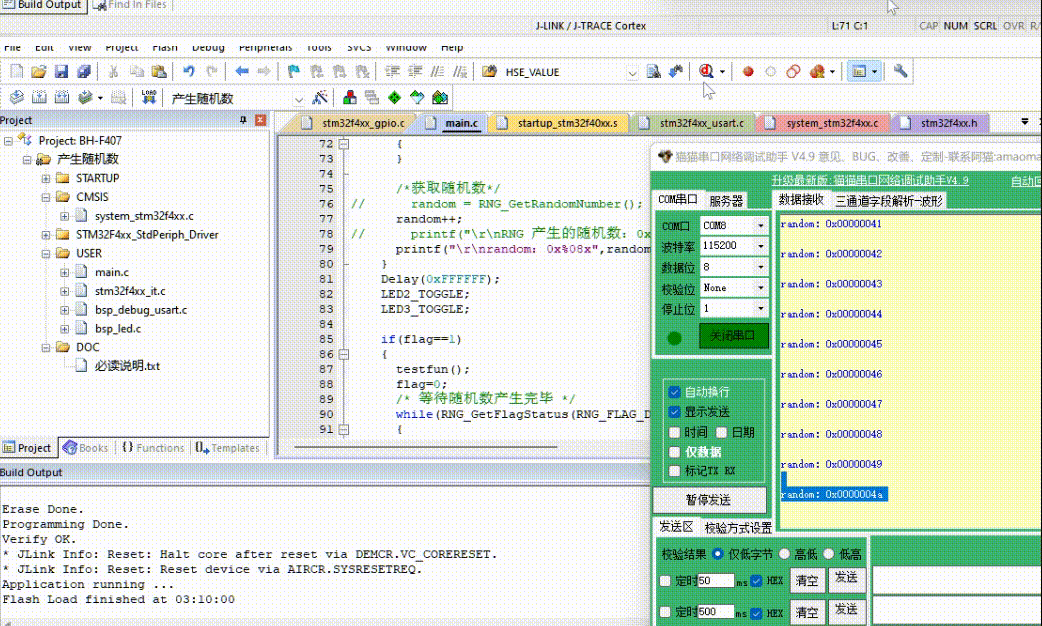Open the target dropdown showing 产生随机数
1042x626 pixels.
click(299, 99)
